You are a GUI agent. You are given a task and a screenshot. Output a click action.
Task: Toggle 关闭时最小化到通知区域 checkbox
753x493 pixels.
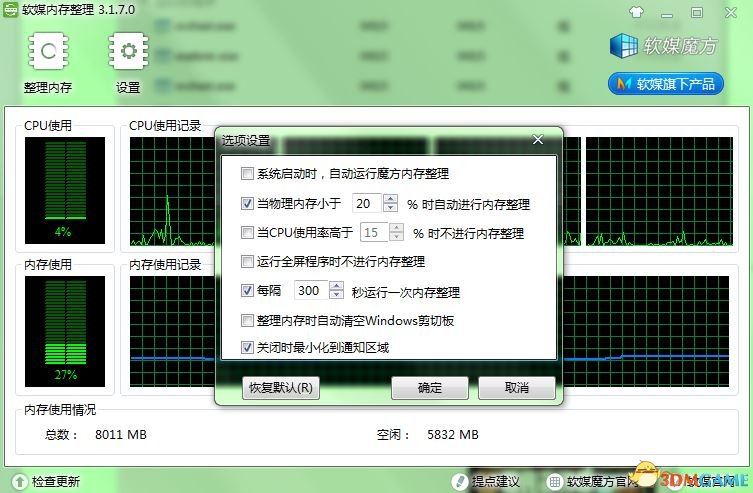coord(247,347)
